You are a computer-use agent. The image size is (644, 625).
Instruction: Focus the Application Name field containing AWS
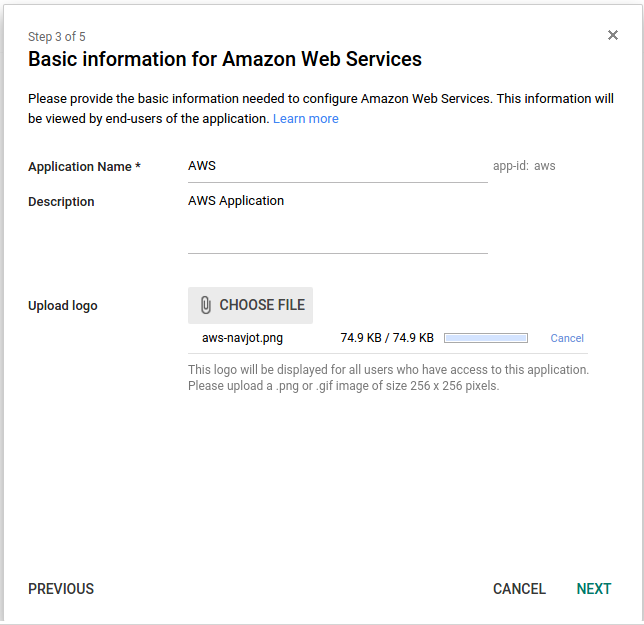pyautogui.click(x=338, y=167)
